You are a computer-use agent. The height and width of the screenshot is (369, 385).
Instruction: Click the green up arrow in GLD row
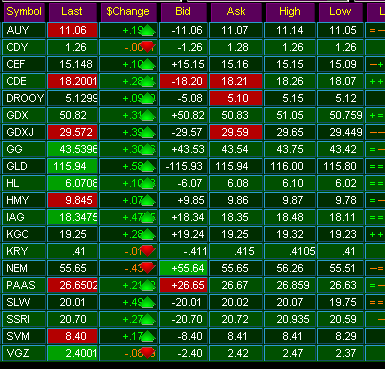point(148,166)
